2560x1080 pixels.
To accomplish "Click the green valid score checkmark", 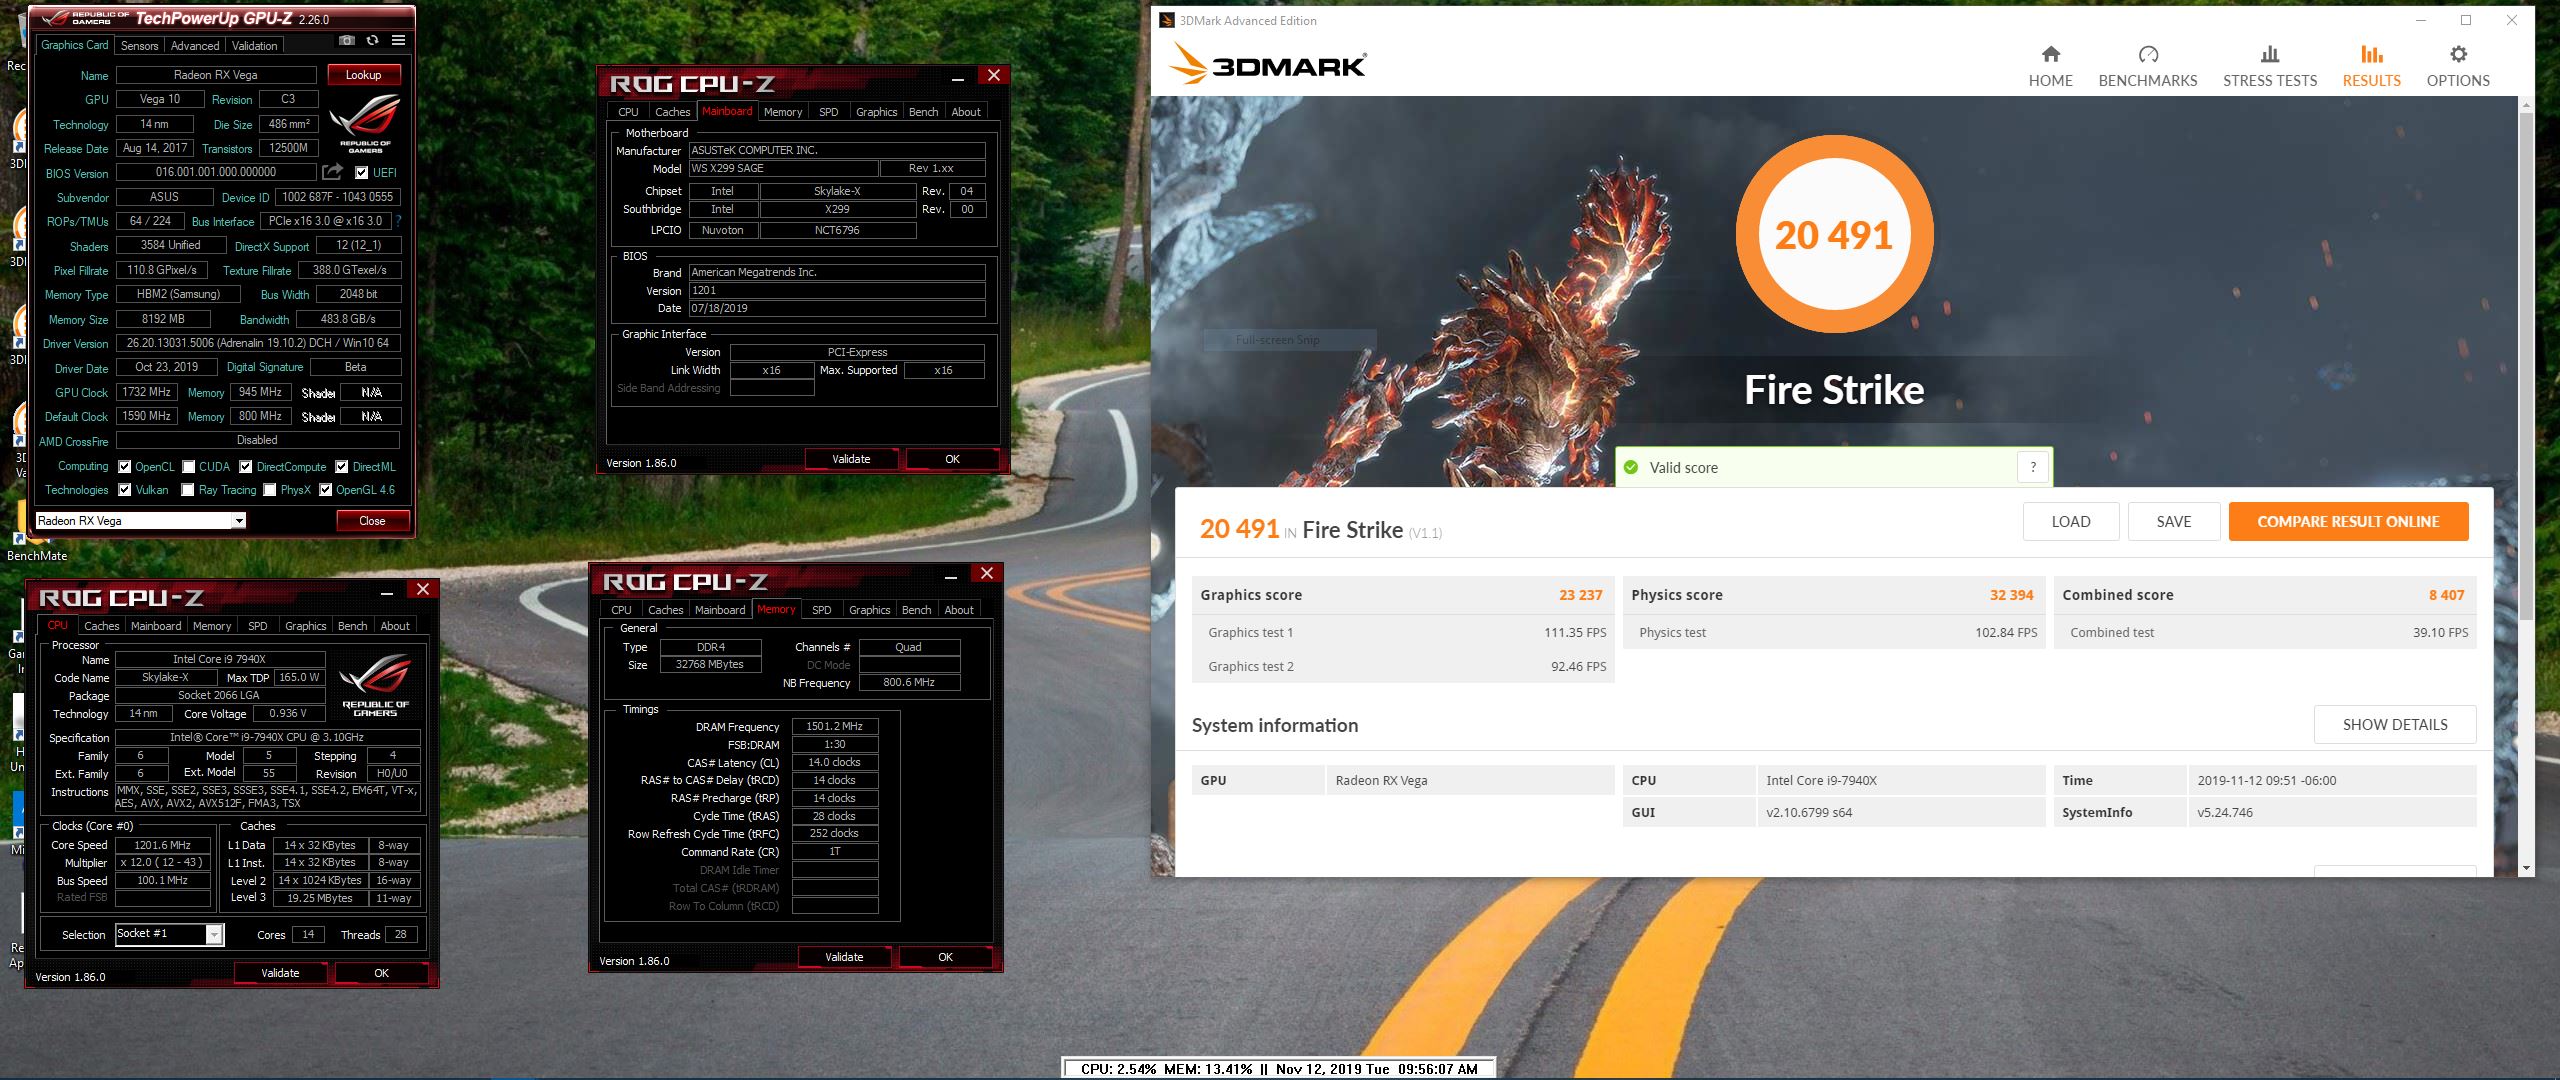I will 1631,467.
